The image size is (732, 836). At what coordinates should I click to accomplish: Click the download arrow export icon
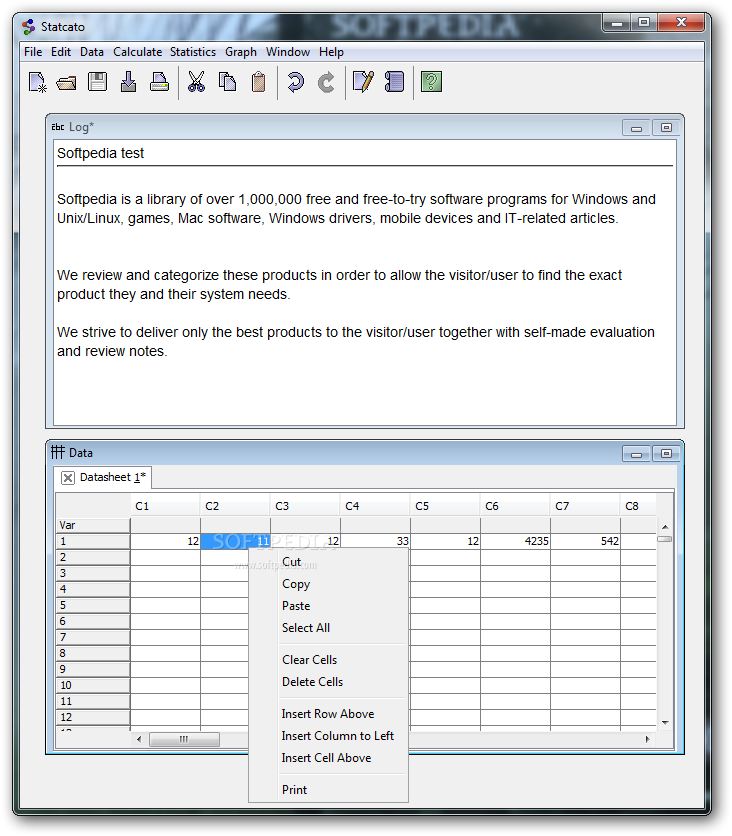pyautogui.click(x=128, y=82)
